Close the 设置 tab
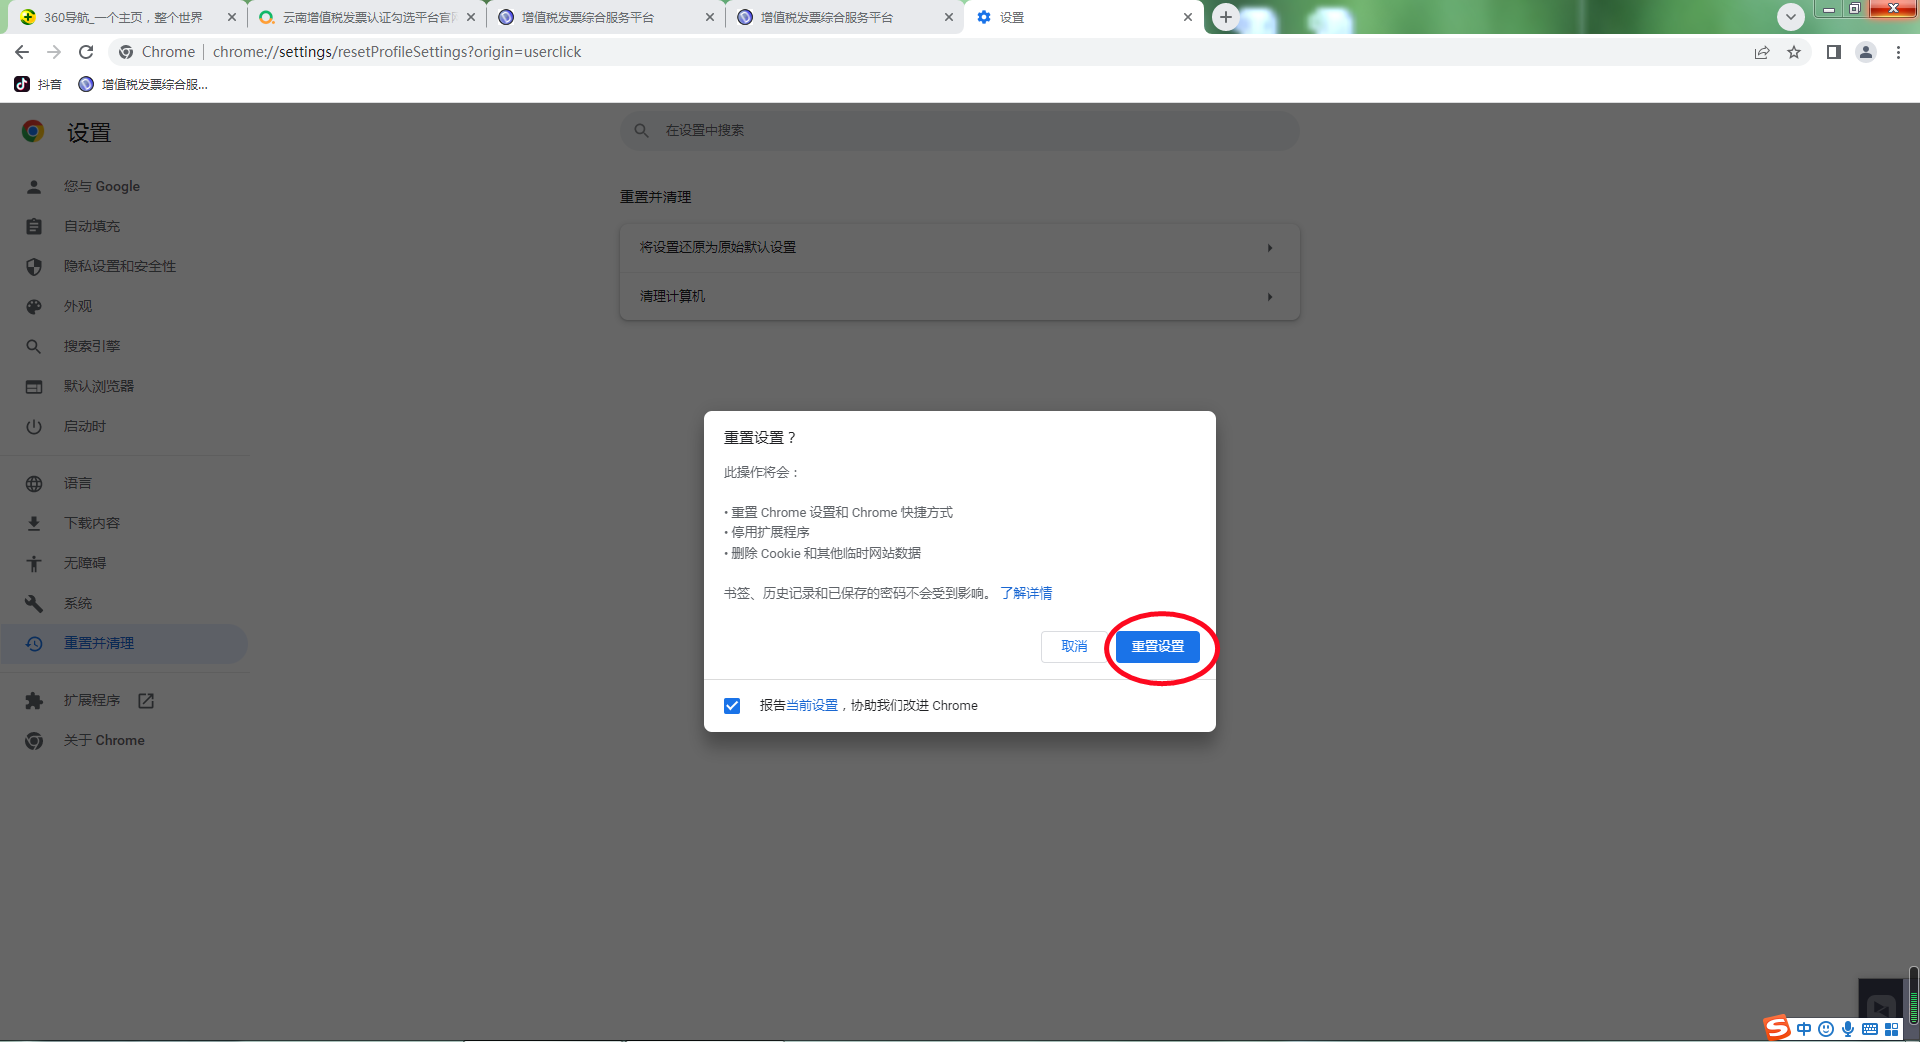The image size is (1920, 1042). click(1188, 17)
